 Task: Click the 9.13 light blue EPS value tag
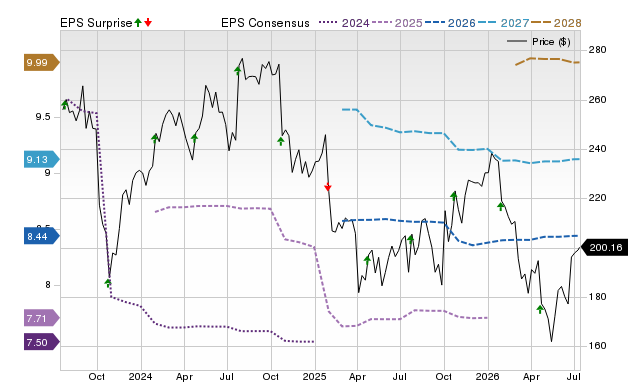(x=42, y=159)
